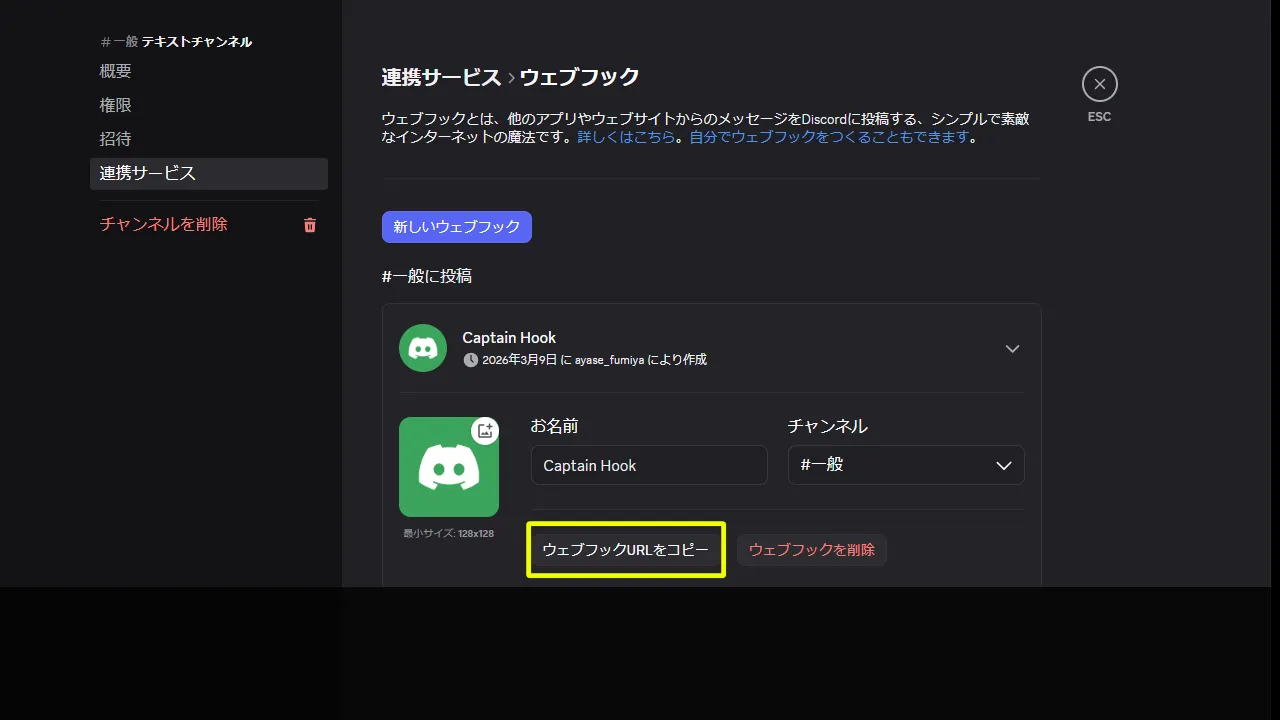Click the large green Discord avatar thumbnail

(x=449, y=467)
